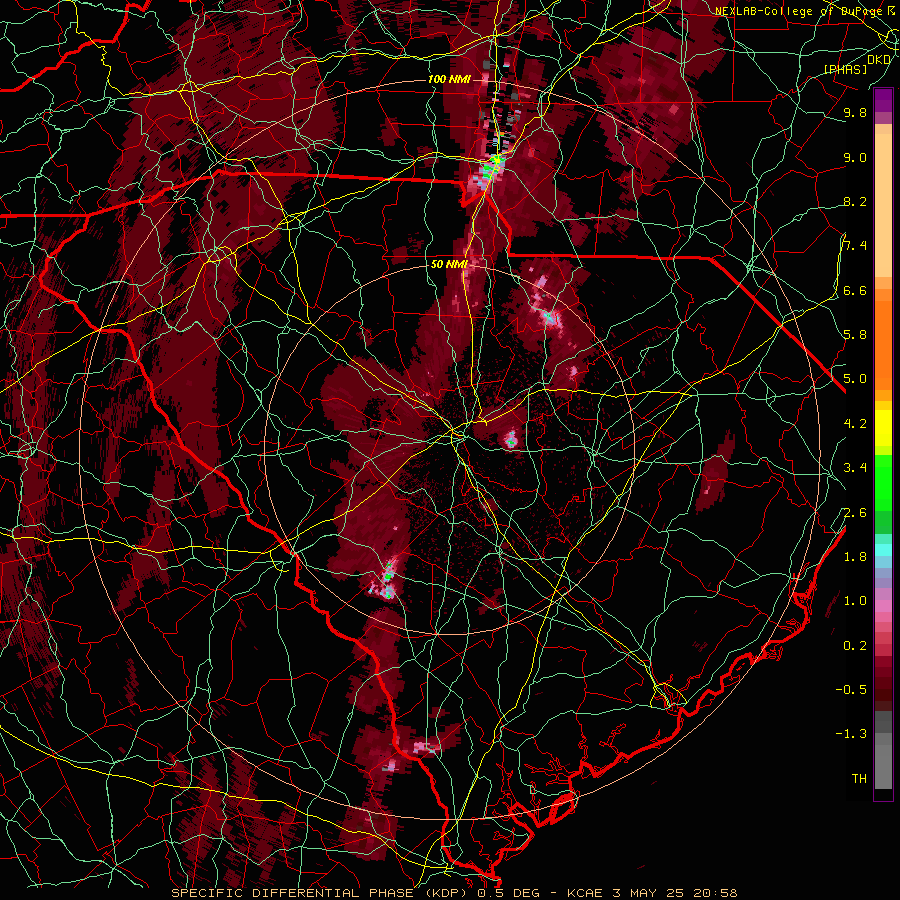This screenshot has width=900, height=900.
Task: Click the 2.6 legend value
Action: tap(855, 512)
